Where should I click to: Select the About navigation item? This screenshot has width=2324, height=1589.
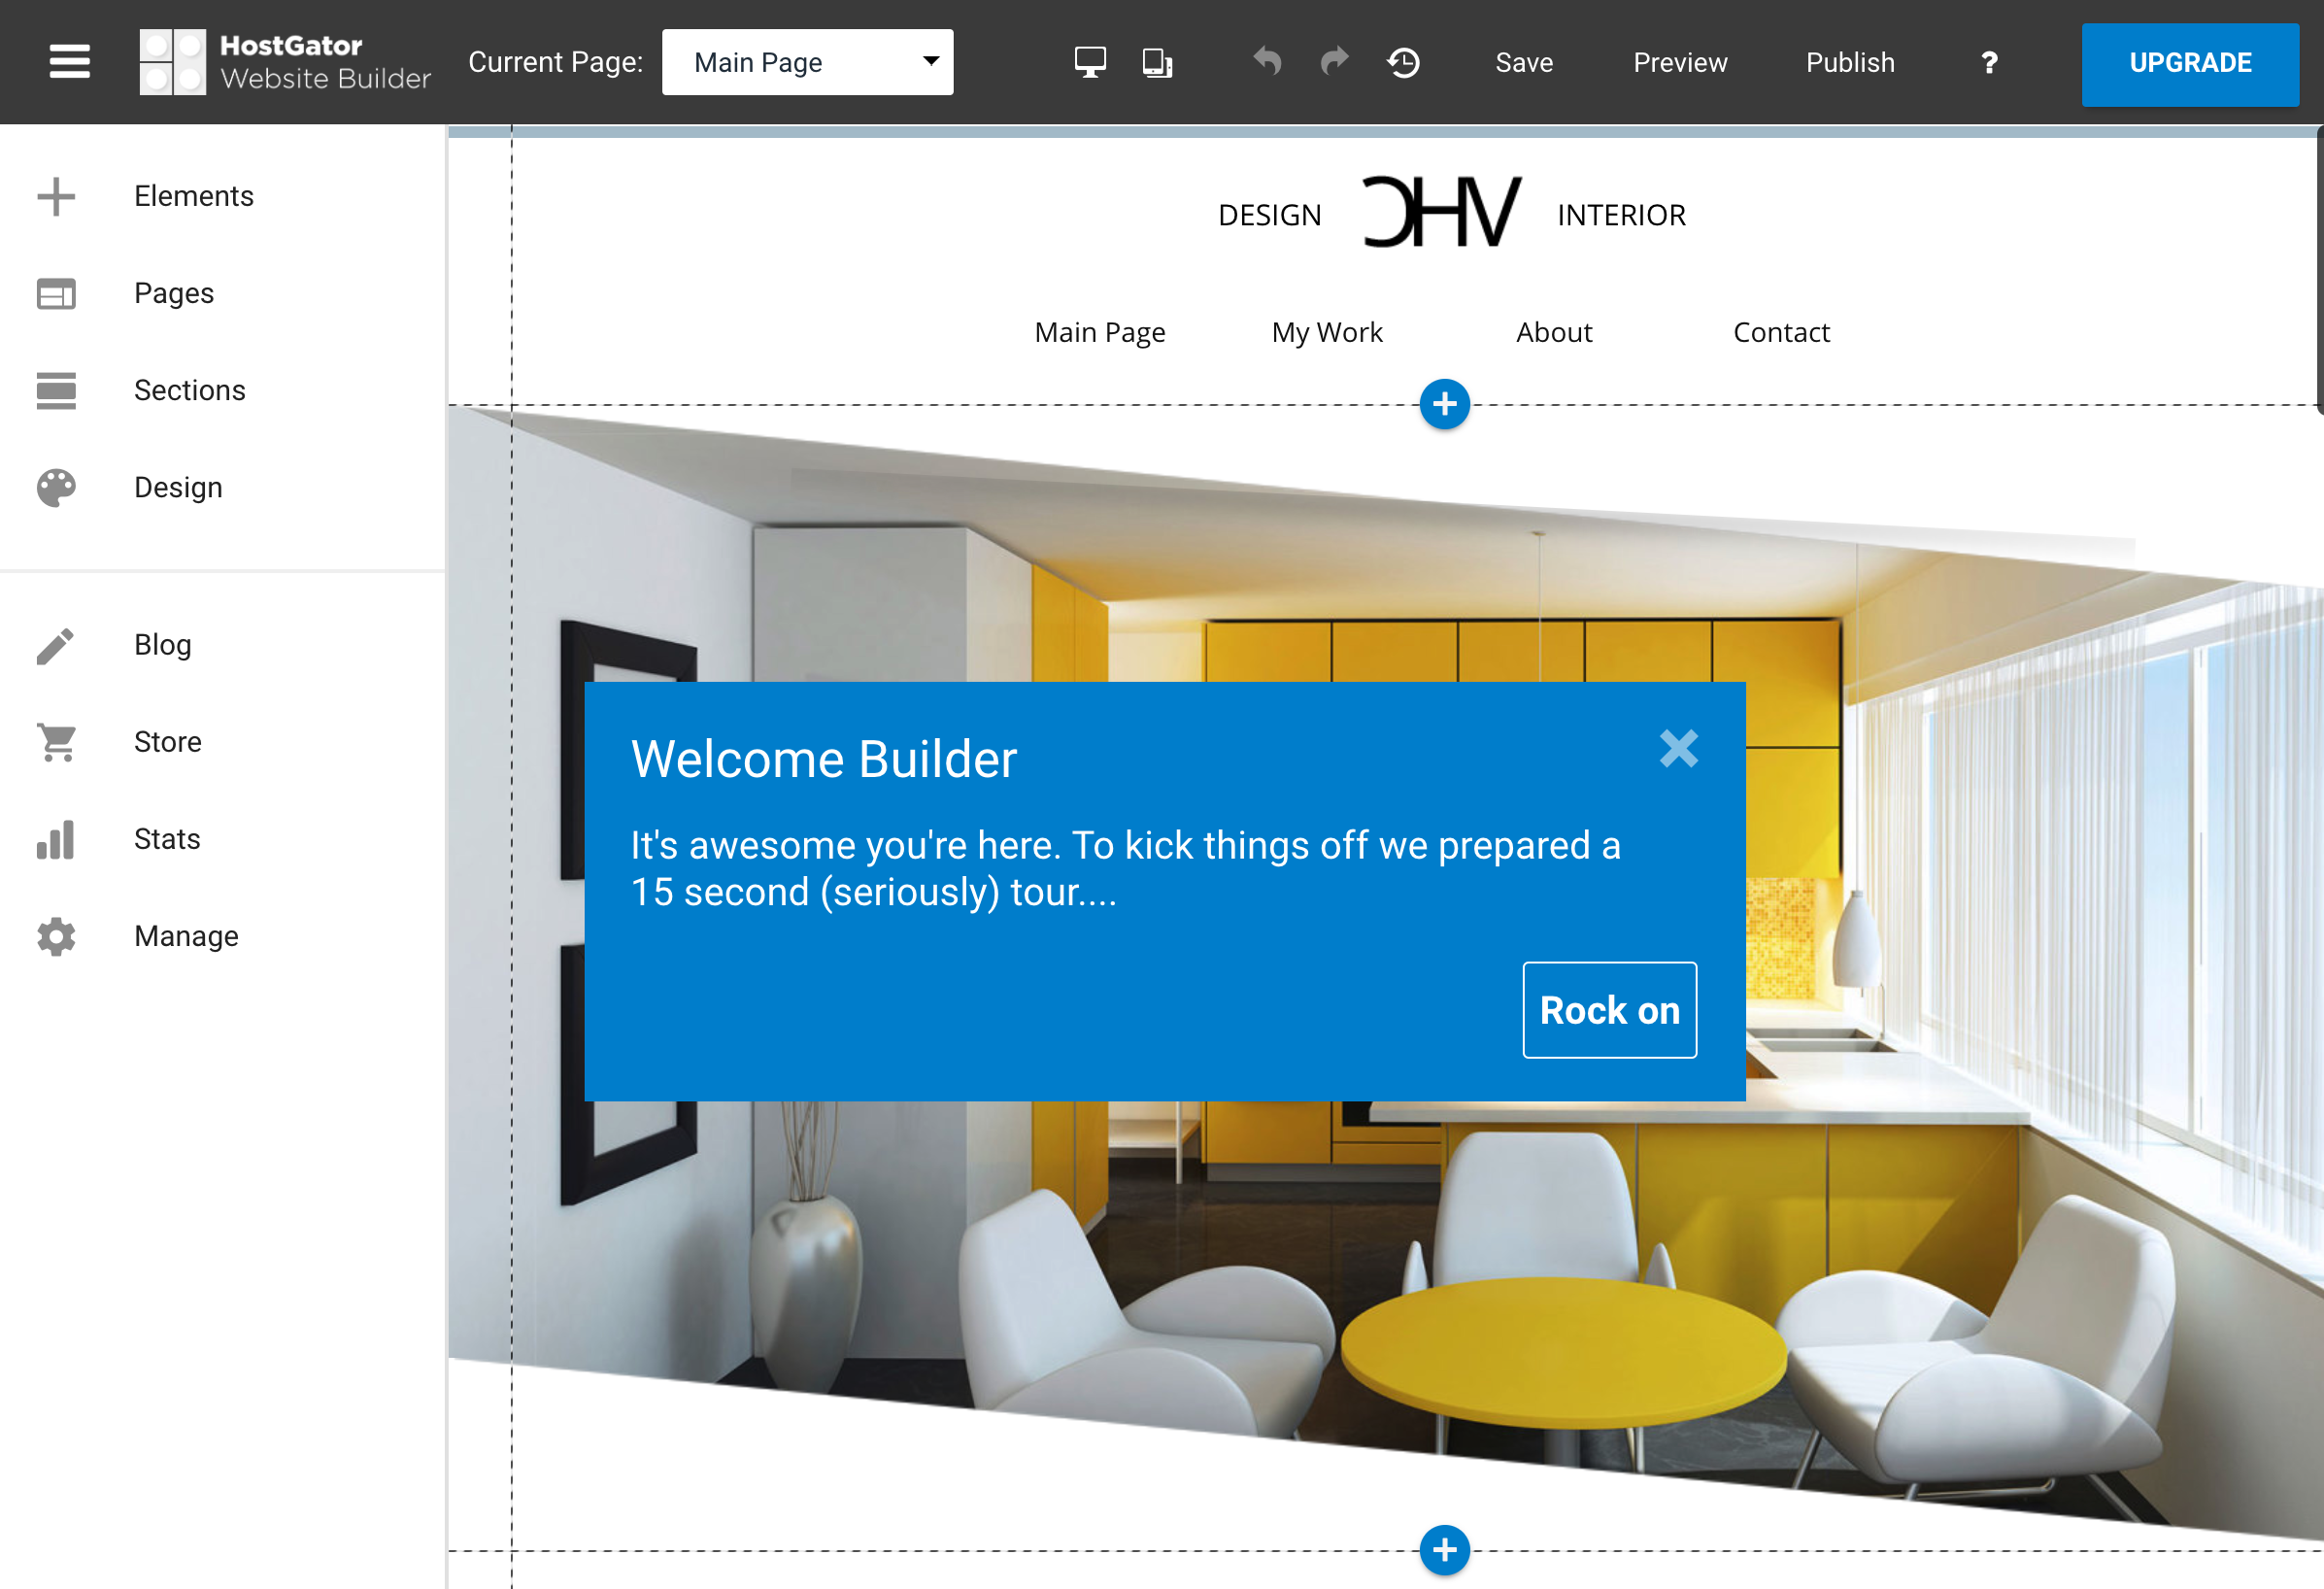pos(1554,332)
